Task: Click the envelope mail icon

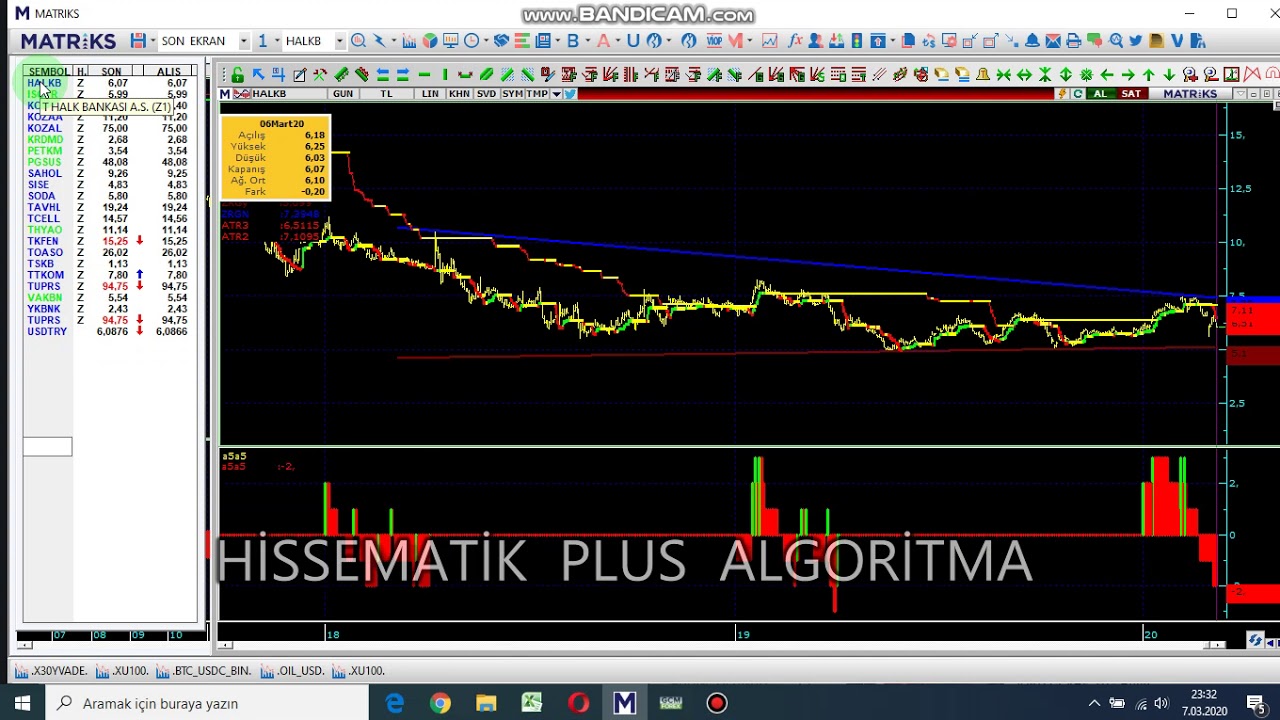Action: click(x=1053, y=41)
